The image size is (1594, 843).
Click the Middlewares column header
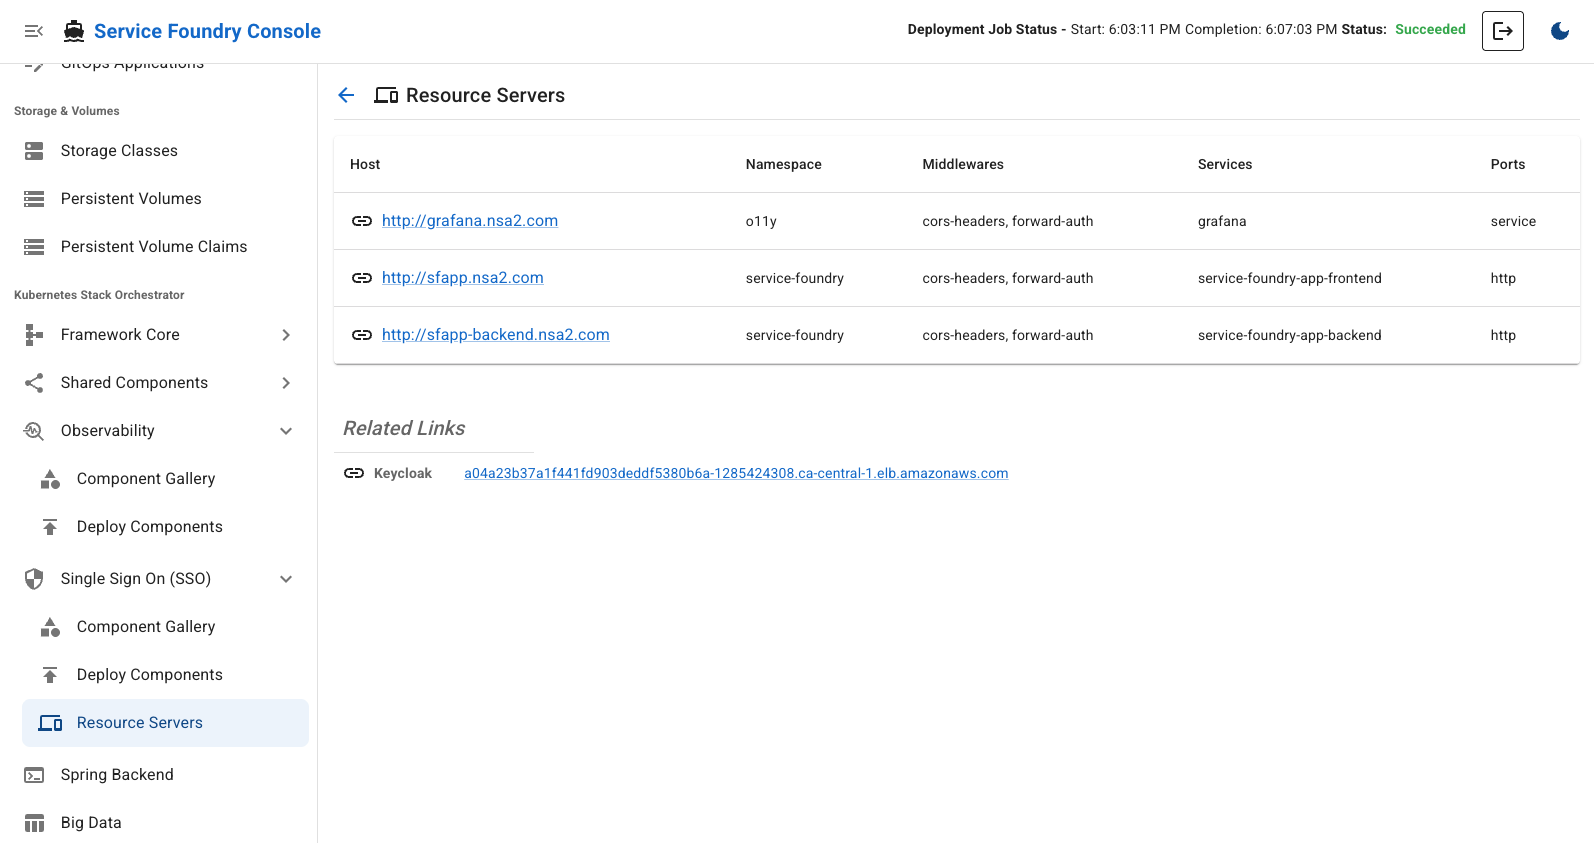tap(963, 164)
